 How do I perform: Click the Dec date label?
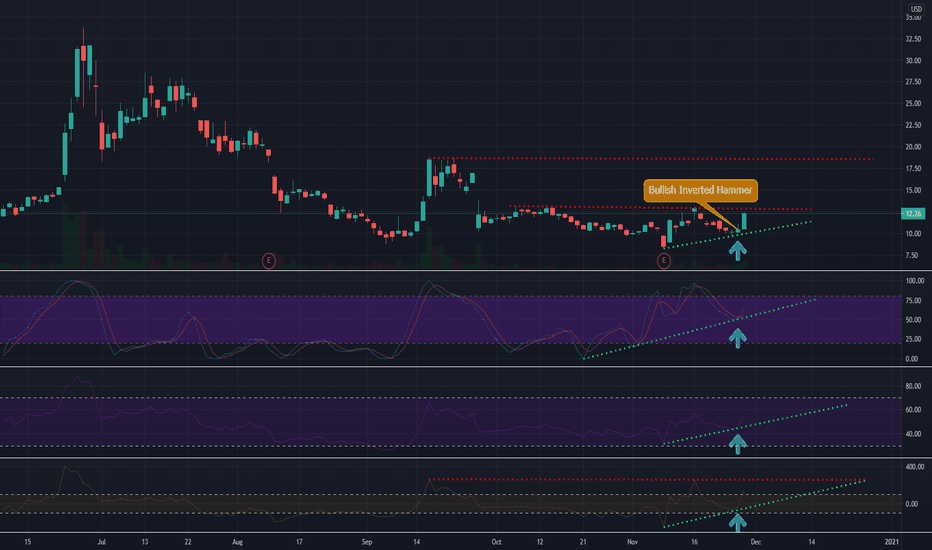(x=755, y=542)
